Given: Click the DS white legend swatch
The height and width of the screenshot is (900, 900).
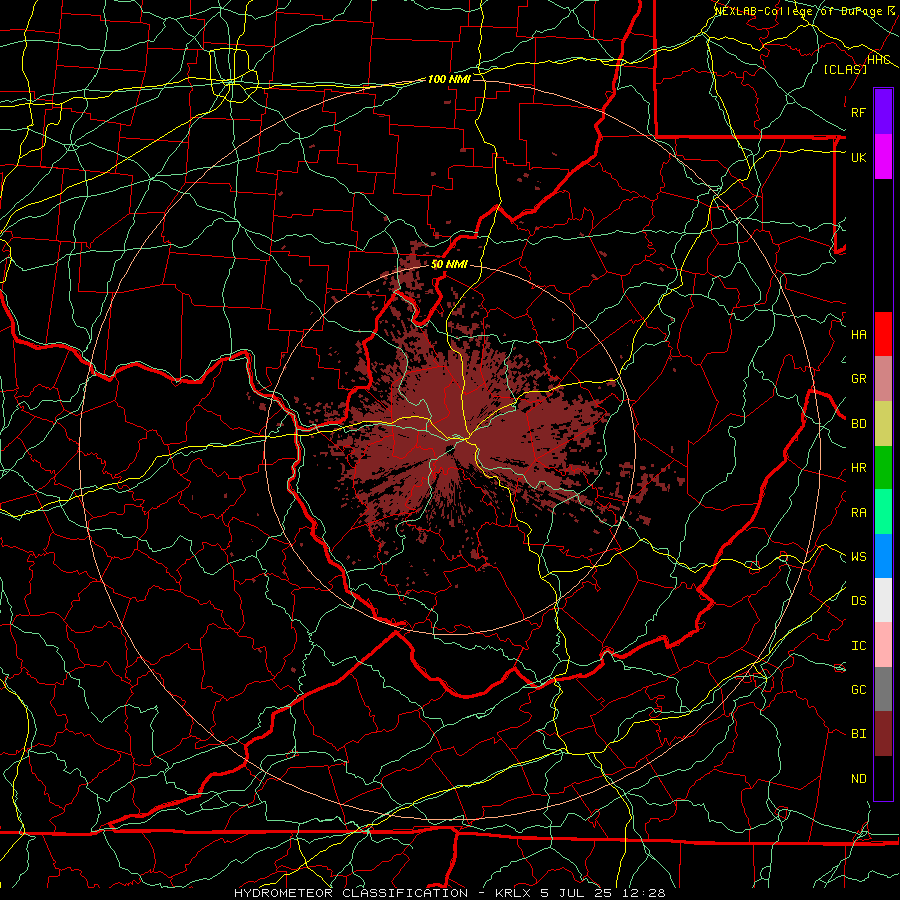Looking at the screenshot, I should pyautogui.click(x=883, y=600).
